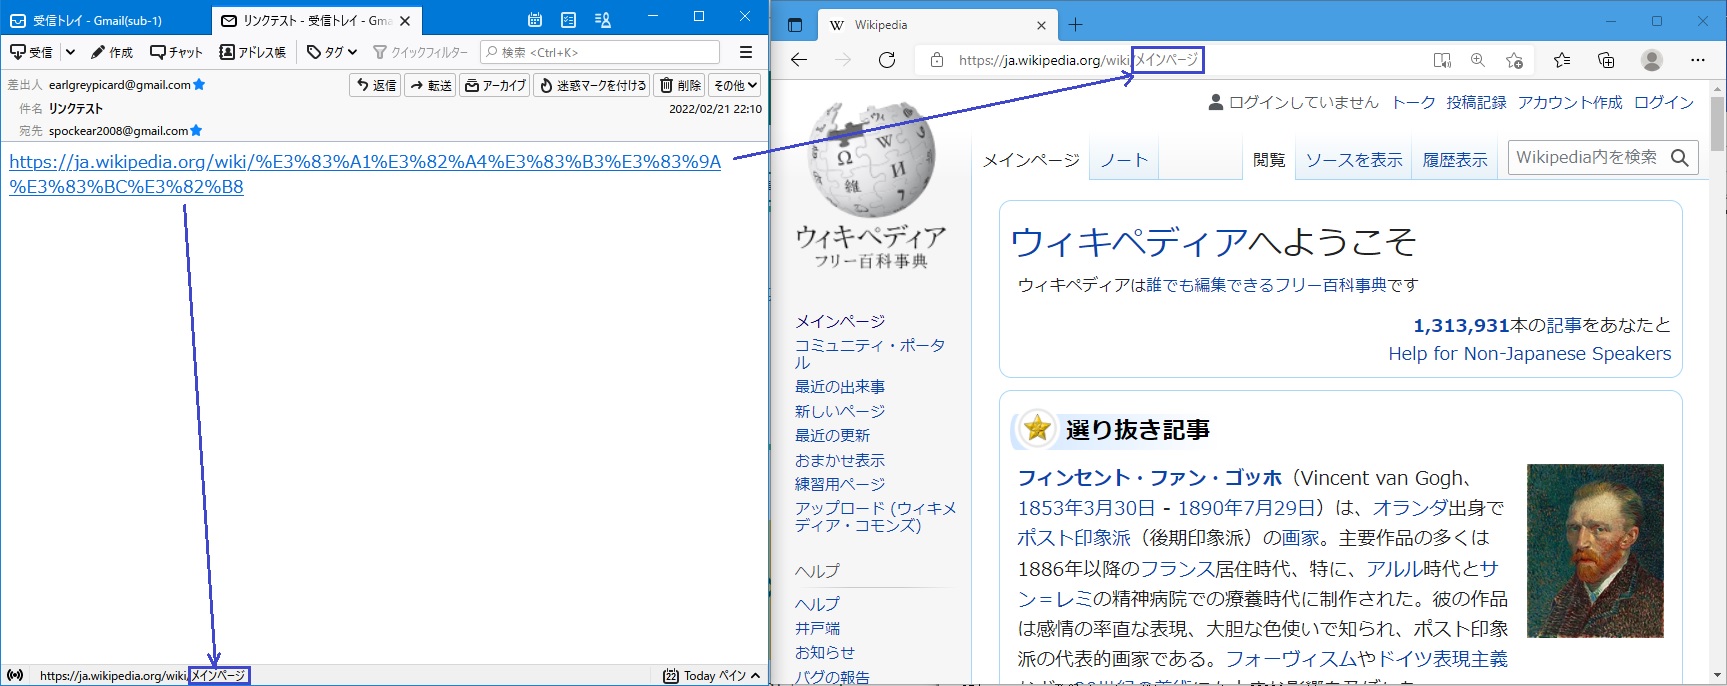
Task: Click the Edge zoom magnifier icon
Action: 1478,60
